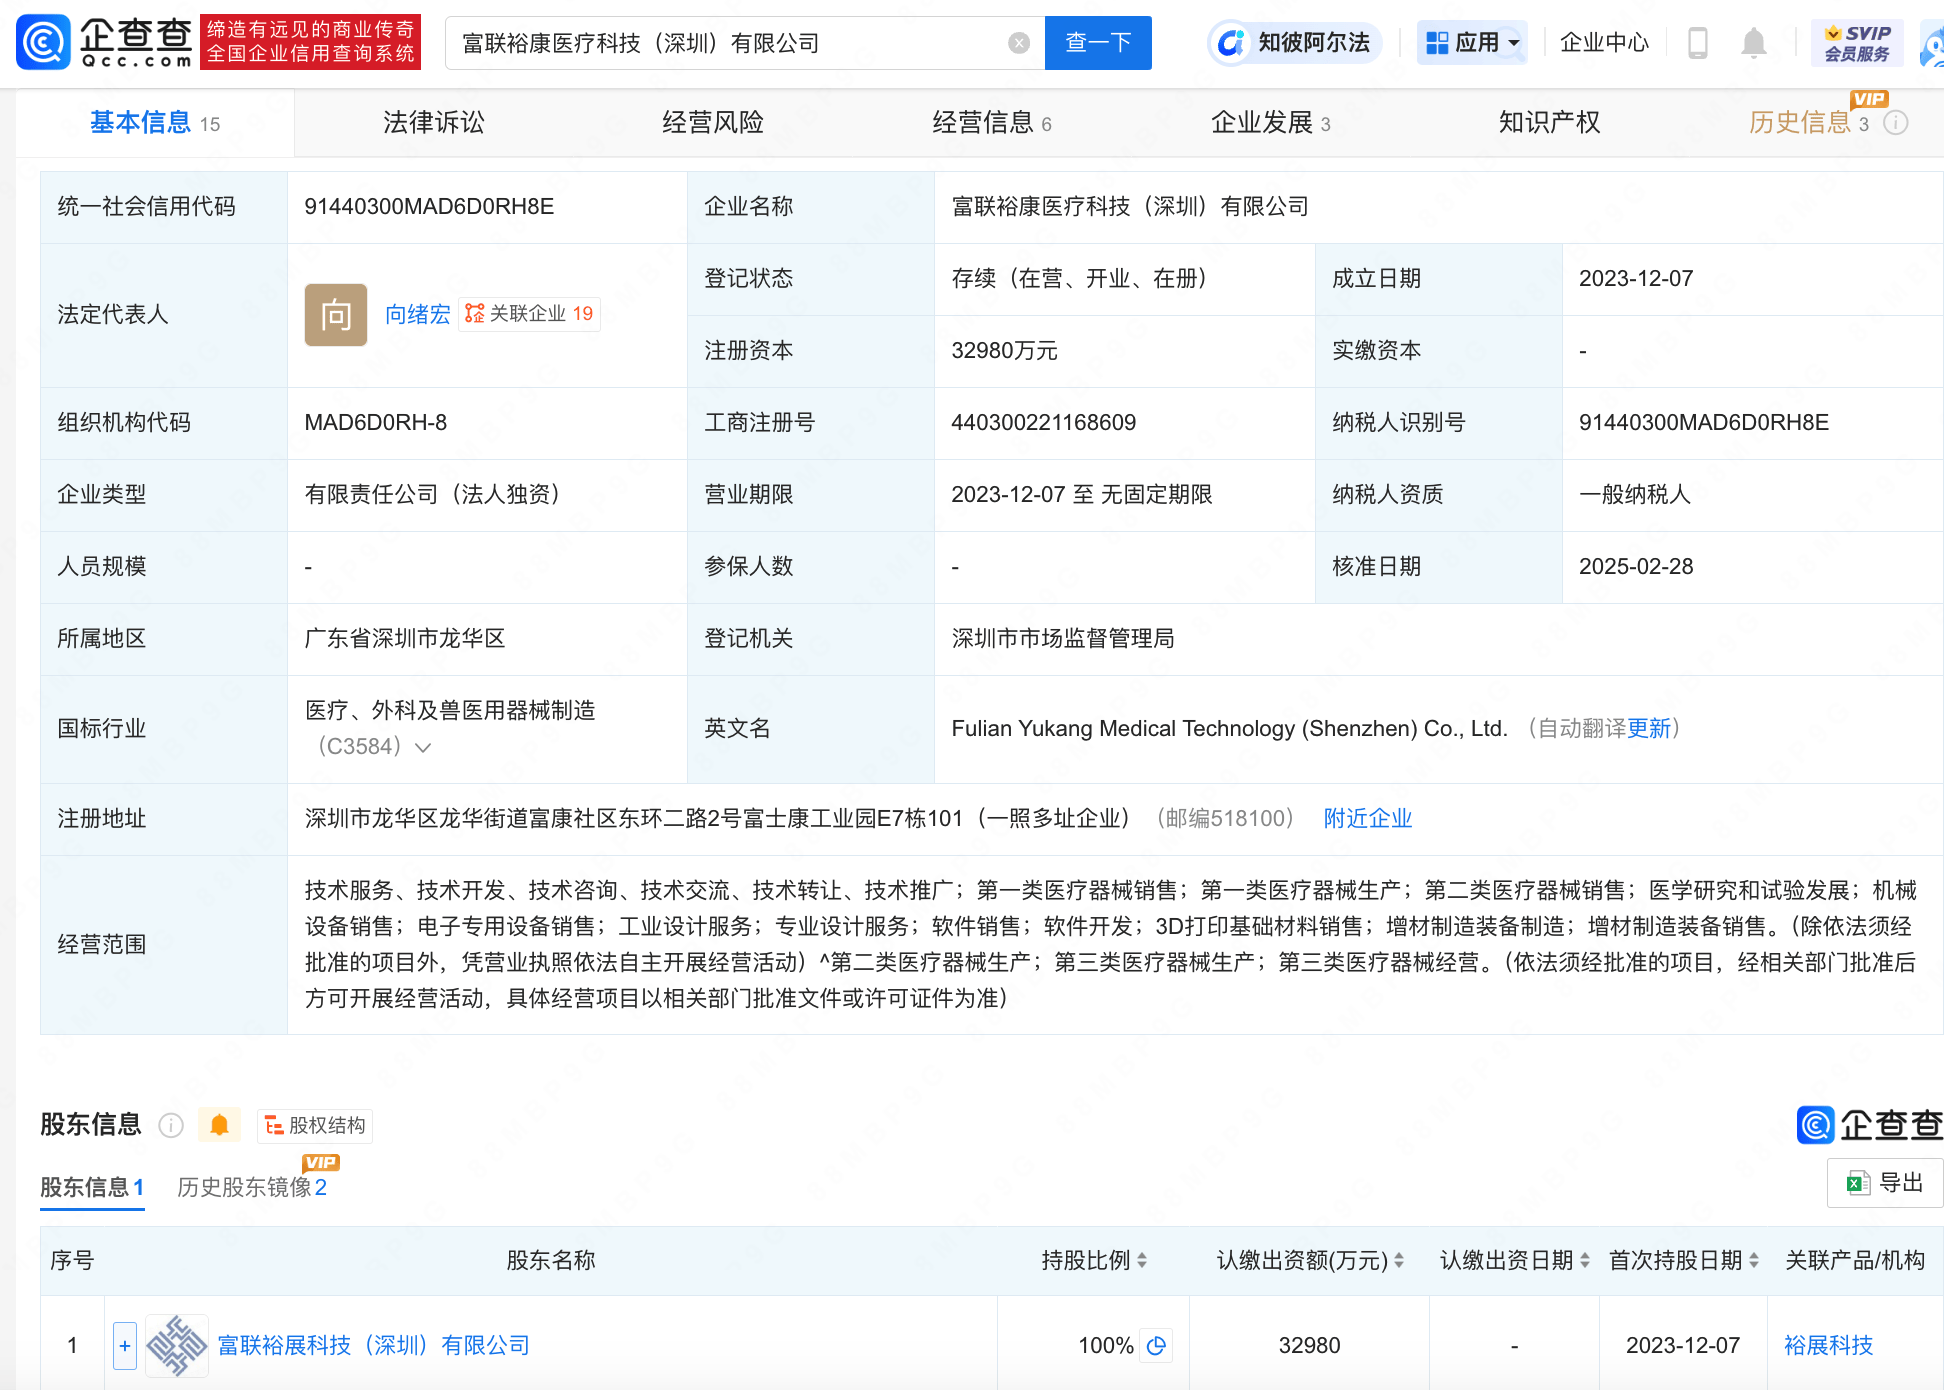Open the 应用 dropdown menu
Viewport: 1944px width, 1390px height.
[1472, 43]
